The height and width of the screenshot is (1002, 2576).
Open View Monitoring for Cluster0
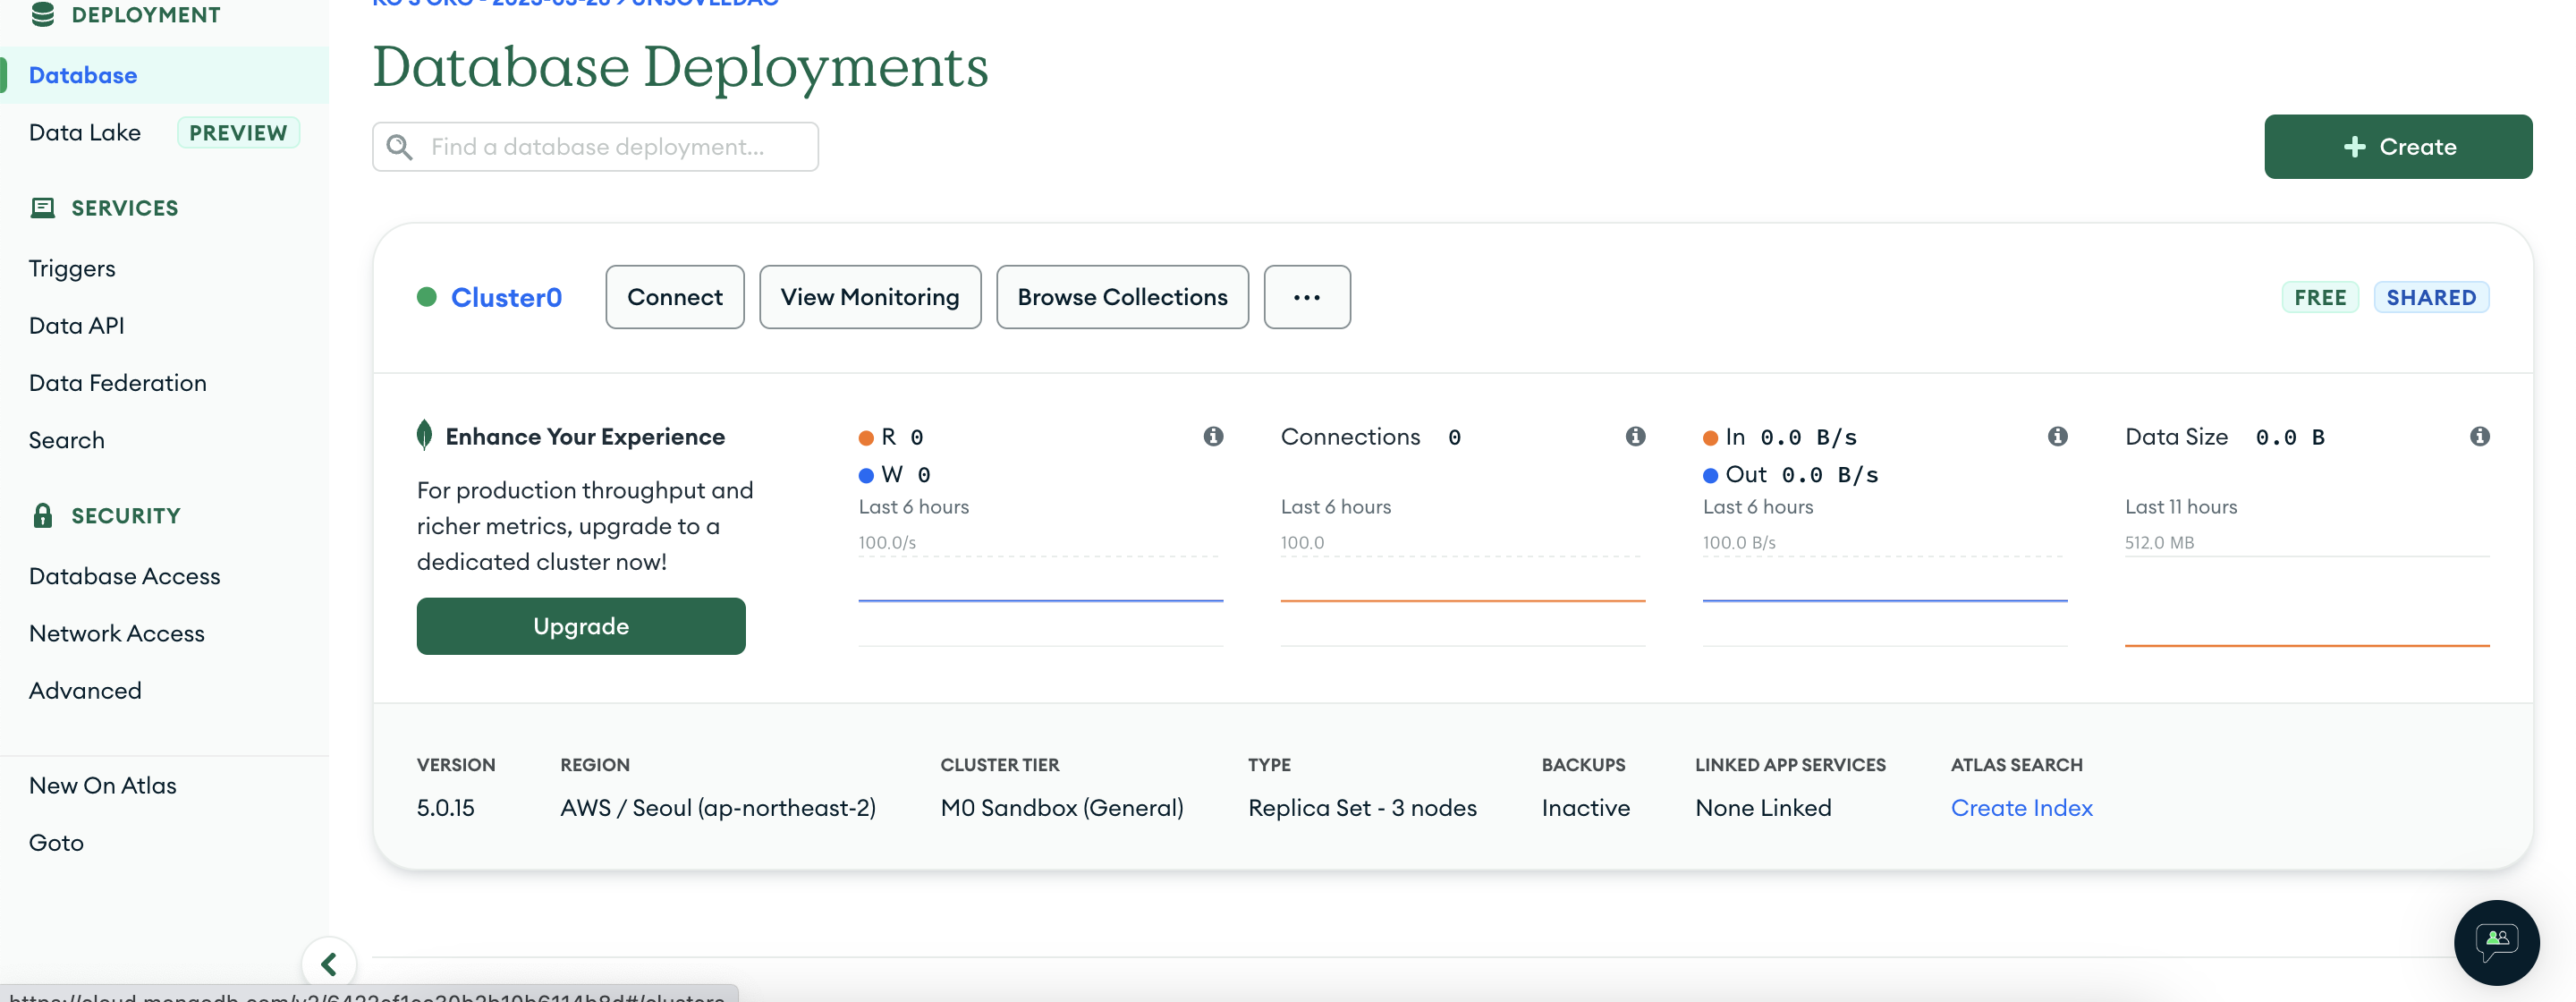870,297
